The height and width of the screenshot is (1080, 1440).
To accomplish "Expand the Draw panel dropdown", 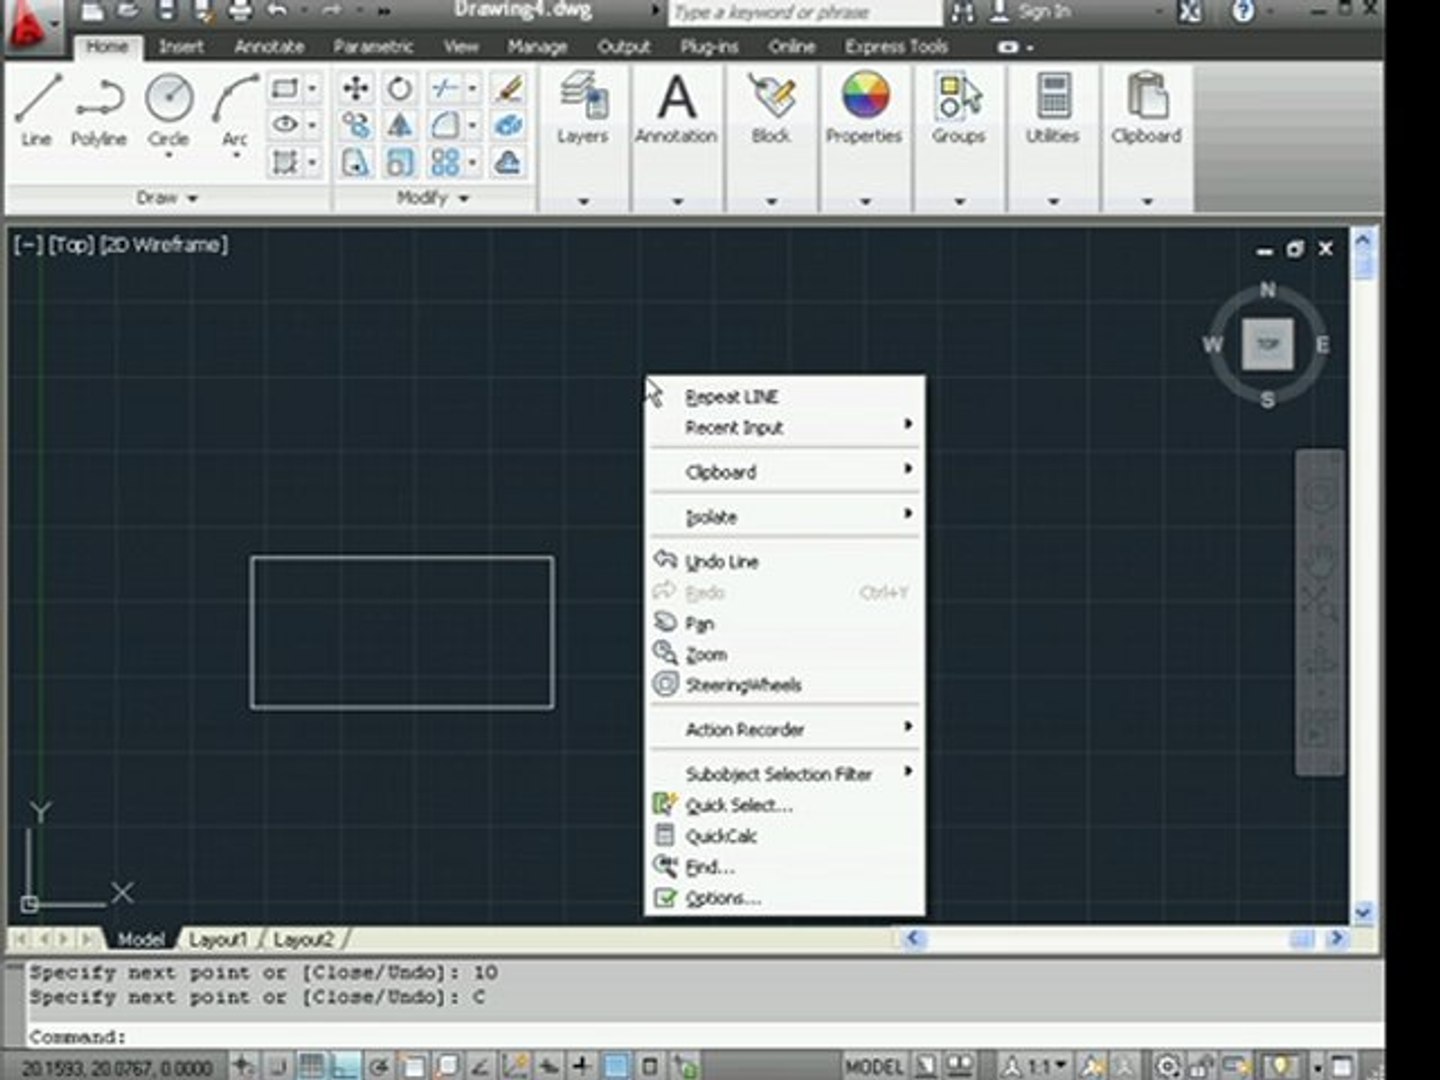I will 167,198.
